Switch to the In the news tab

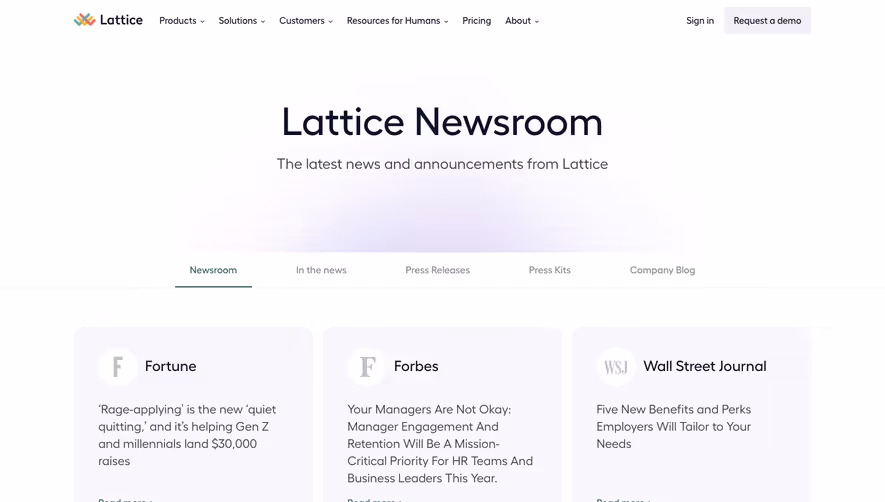point(321,270)
